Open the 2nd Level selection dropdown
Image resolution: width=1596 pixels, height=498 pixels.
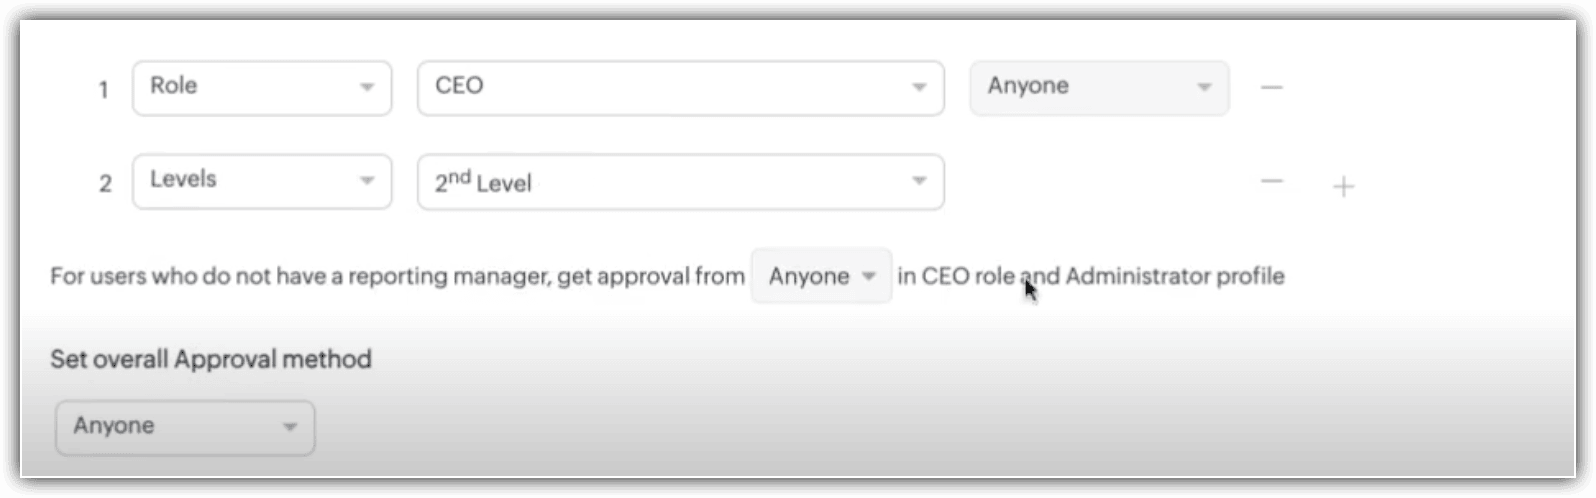point(680,182)
